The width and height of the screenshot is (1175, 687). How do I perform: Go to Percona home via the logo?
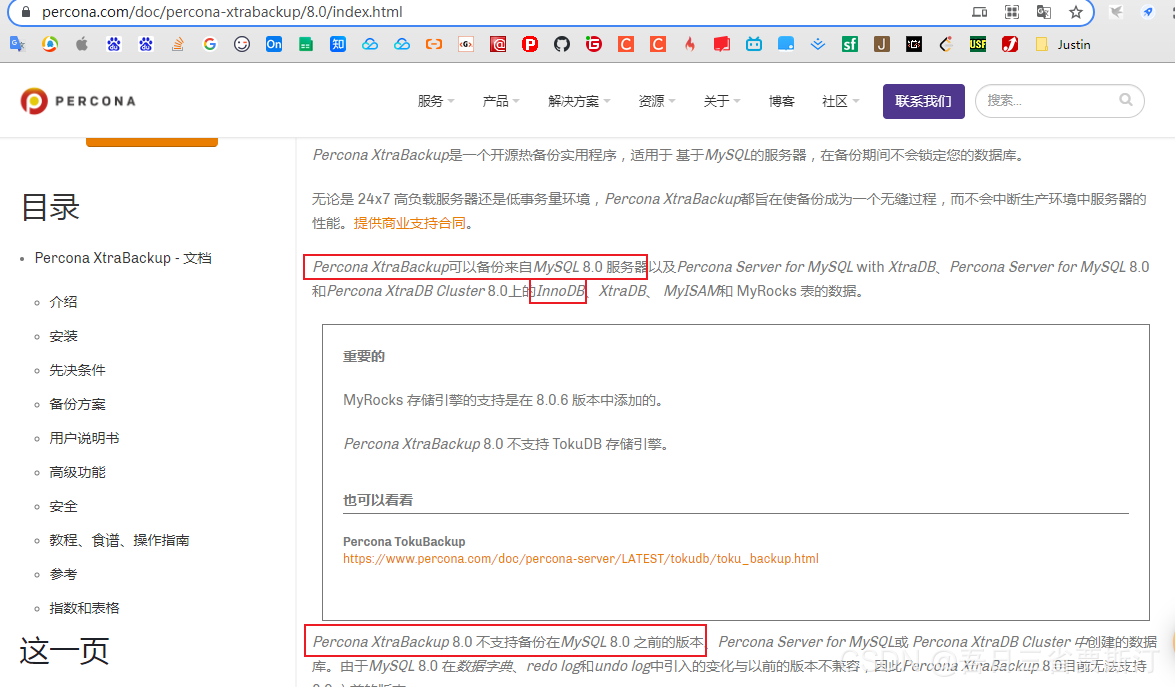78,101
